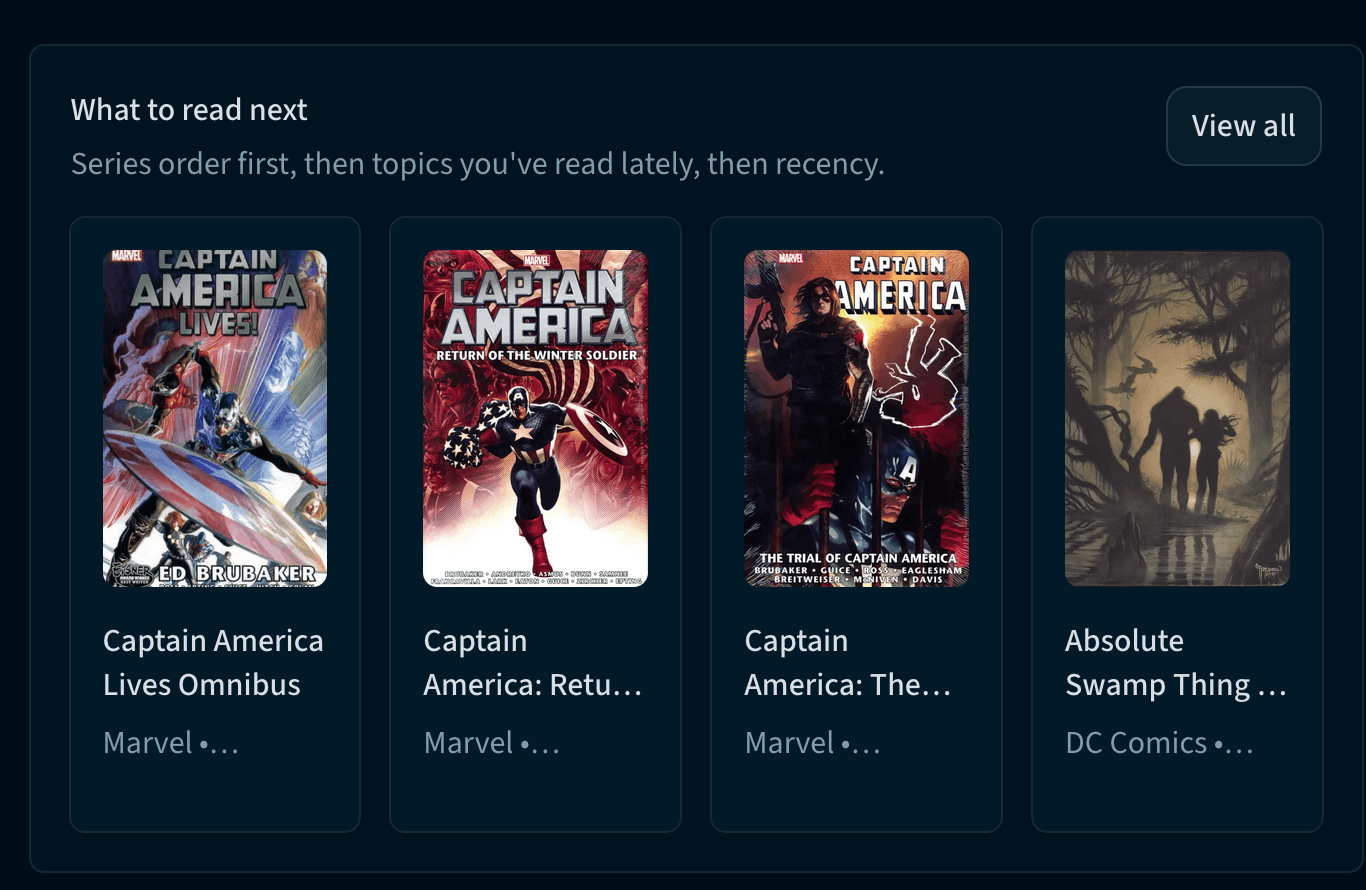Click the View all button

(x=1243, y=126)
